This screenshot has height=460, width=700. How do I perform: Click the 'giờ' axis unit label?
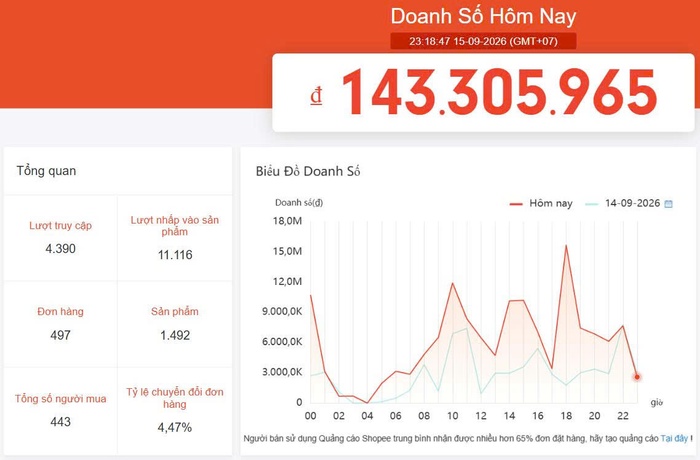click(x=656, y=402)
